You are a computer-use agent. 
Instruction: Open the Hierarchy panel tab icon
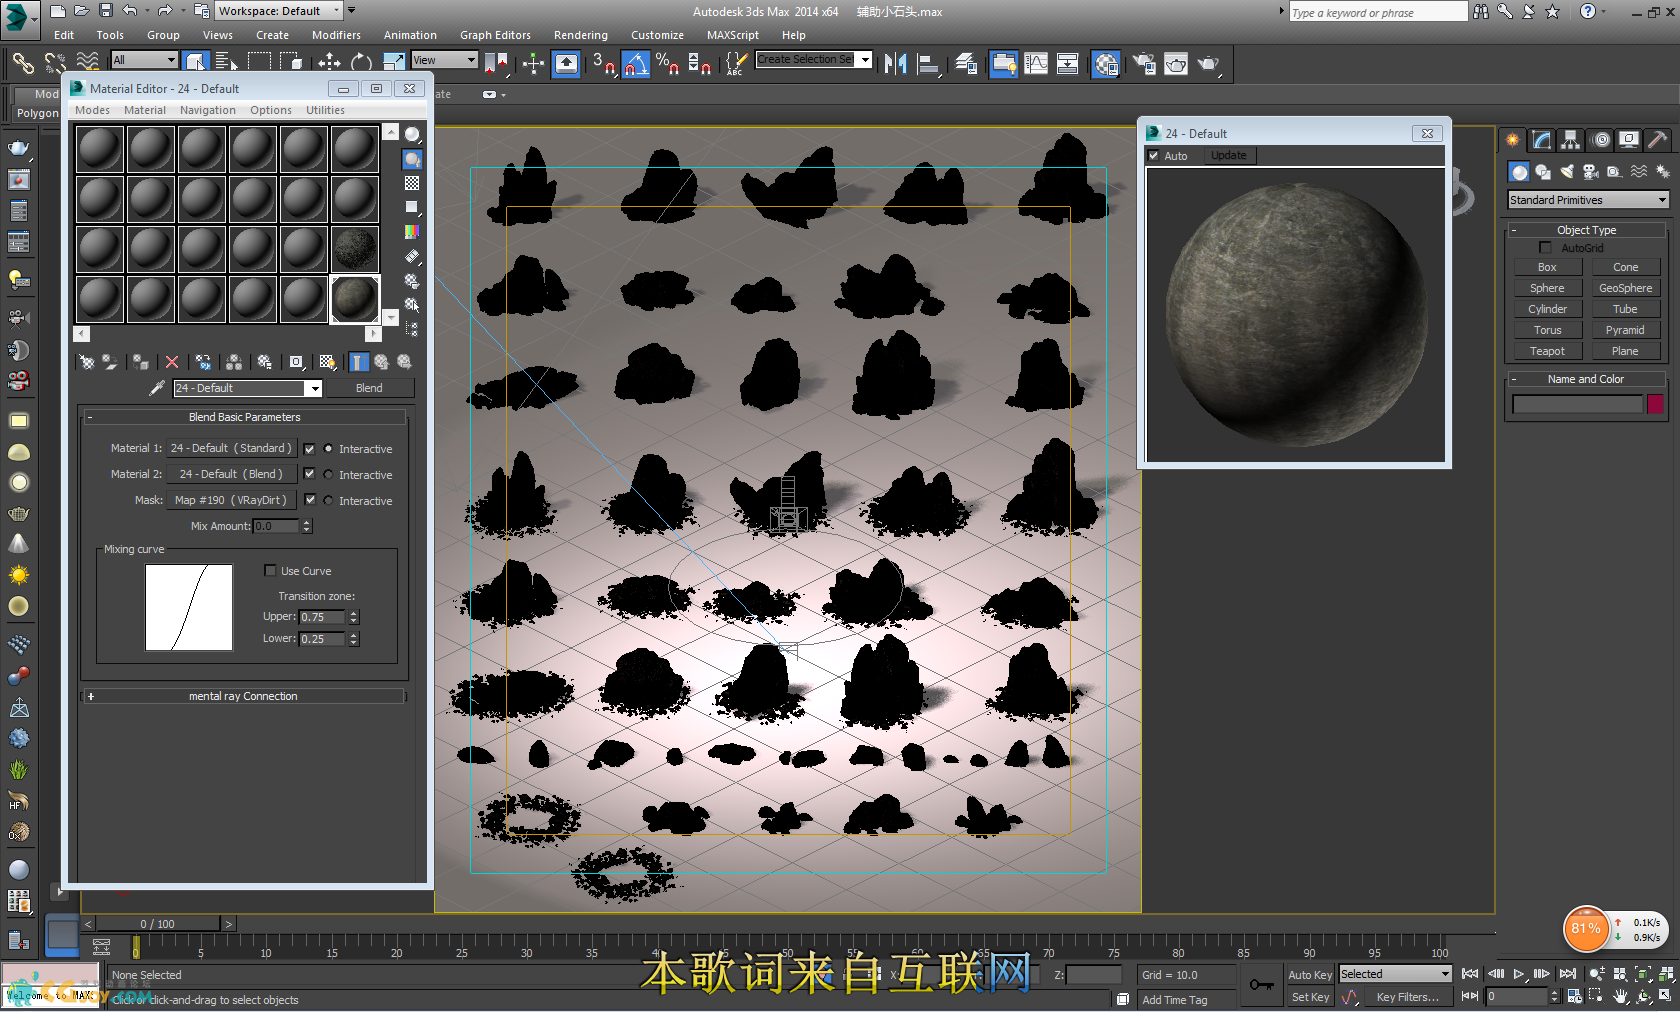click(x=1570, y=140)
